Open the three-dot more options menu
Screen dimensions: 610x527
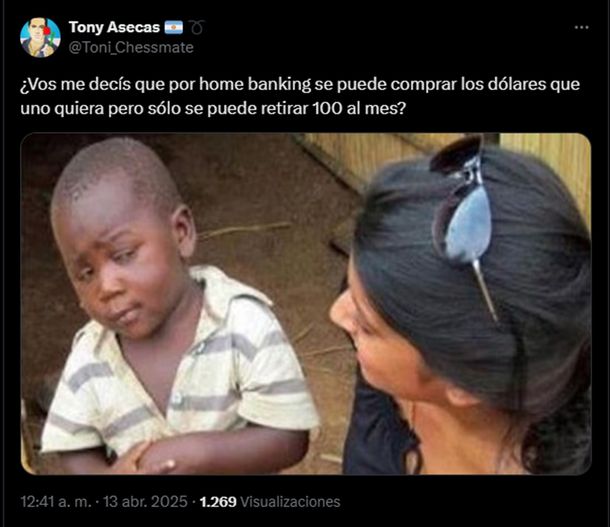tap(581, 27)
